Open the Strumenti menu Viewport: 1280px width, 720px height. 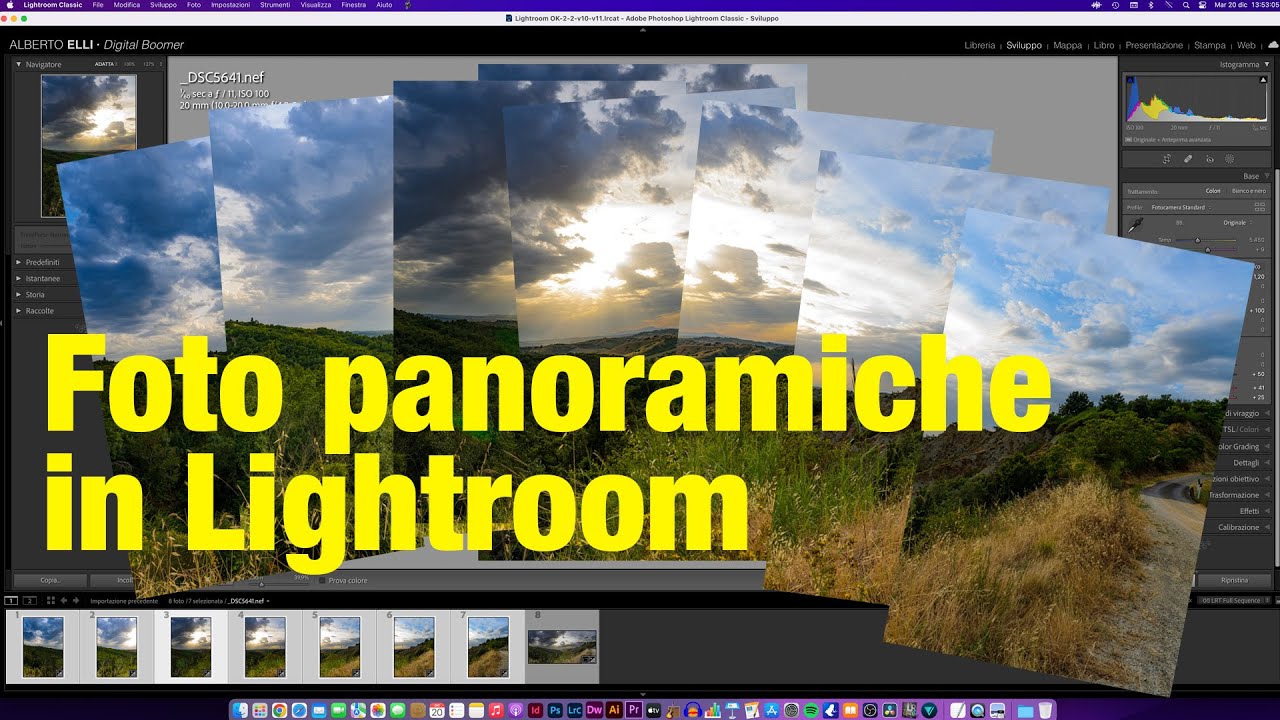point(275,5)
